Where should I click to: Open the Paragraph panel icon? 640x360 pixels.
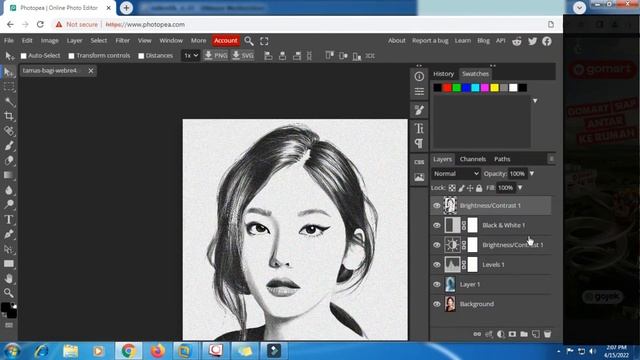coord(419,143)
